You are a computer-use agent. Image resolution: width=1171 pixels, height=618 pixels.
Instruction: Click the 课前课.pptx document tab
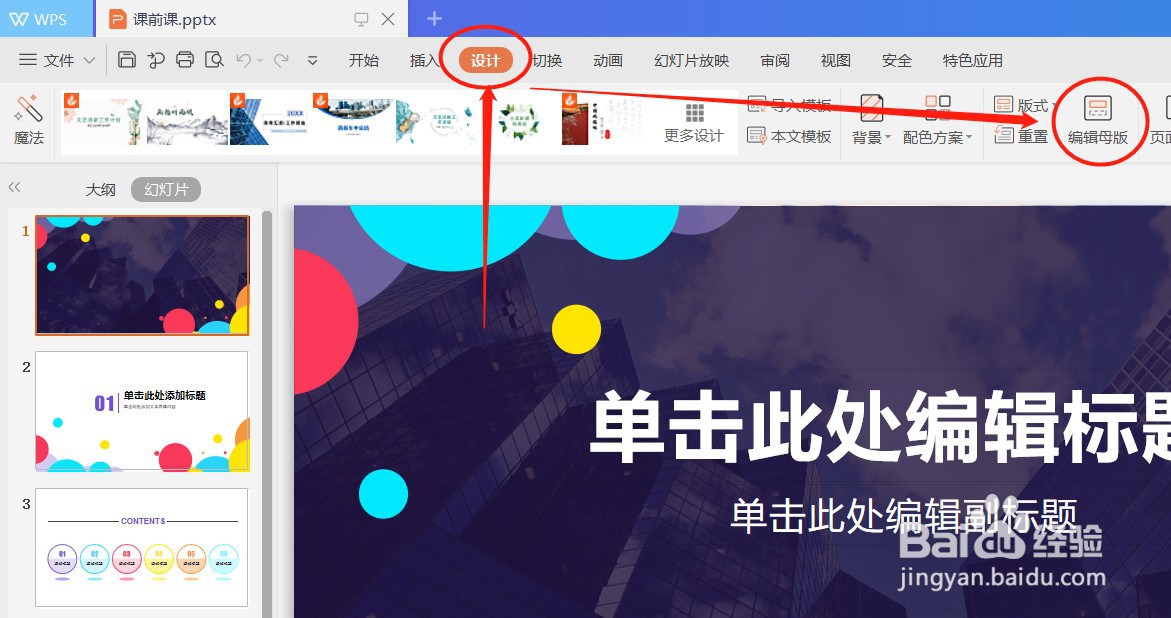252,19
